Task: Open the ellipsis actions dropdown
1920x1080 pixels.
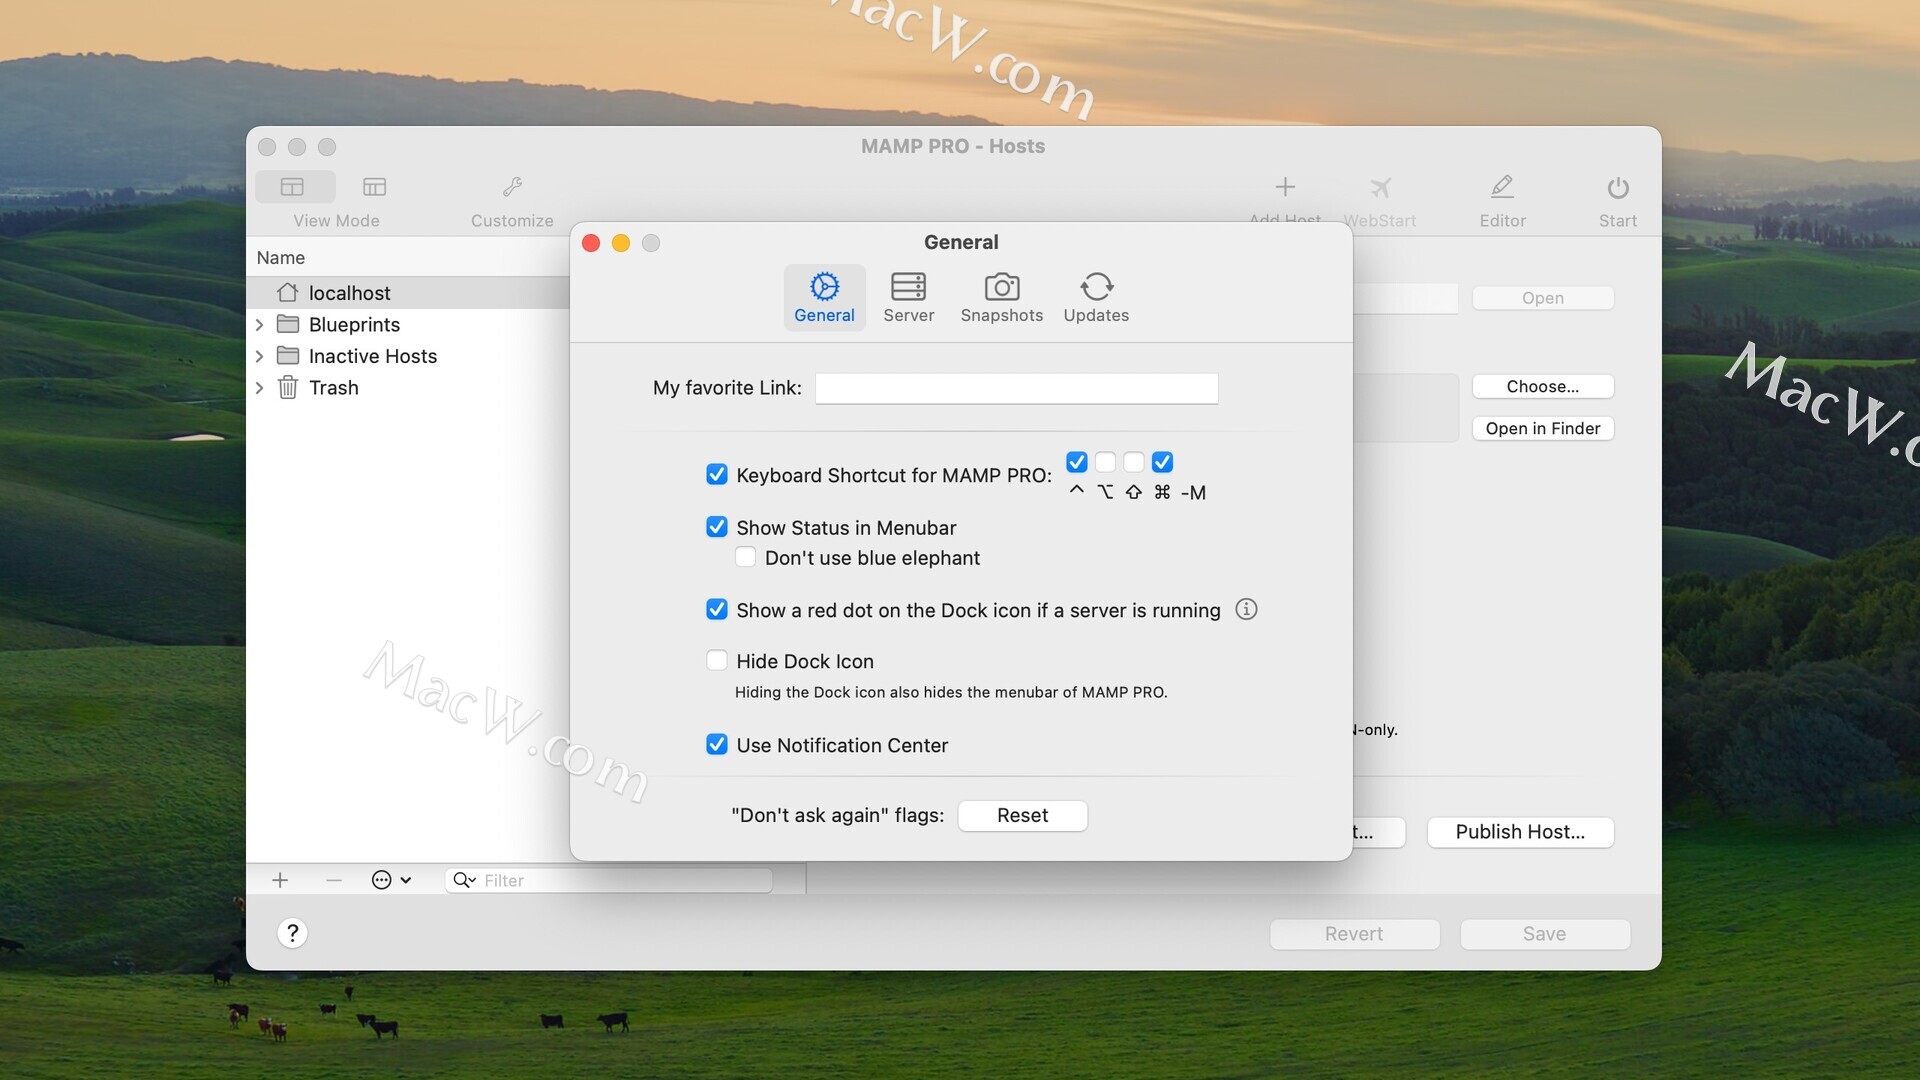Action: coord(391,880)
